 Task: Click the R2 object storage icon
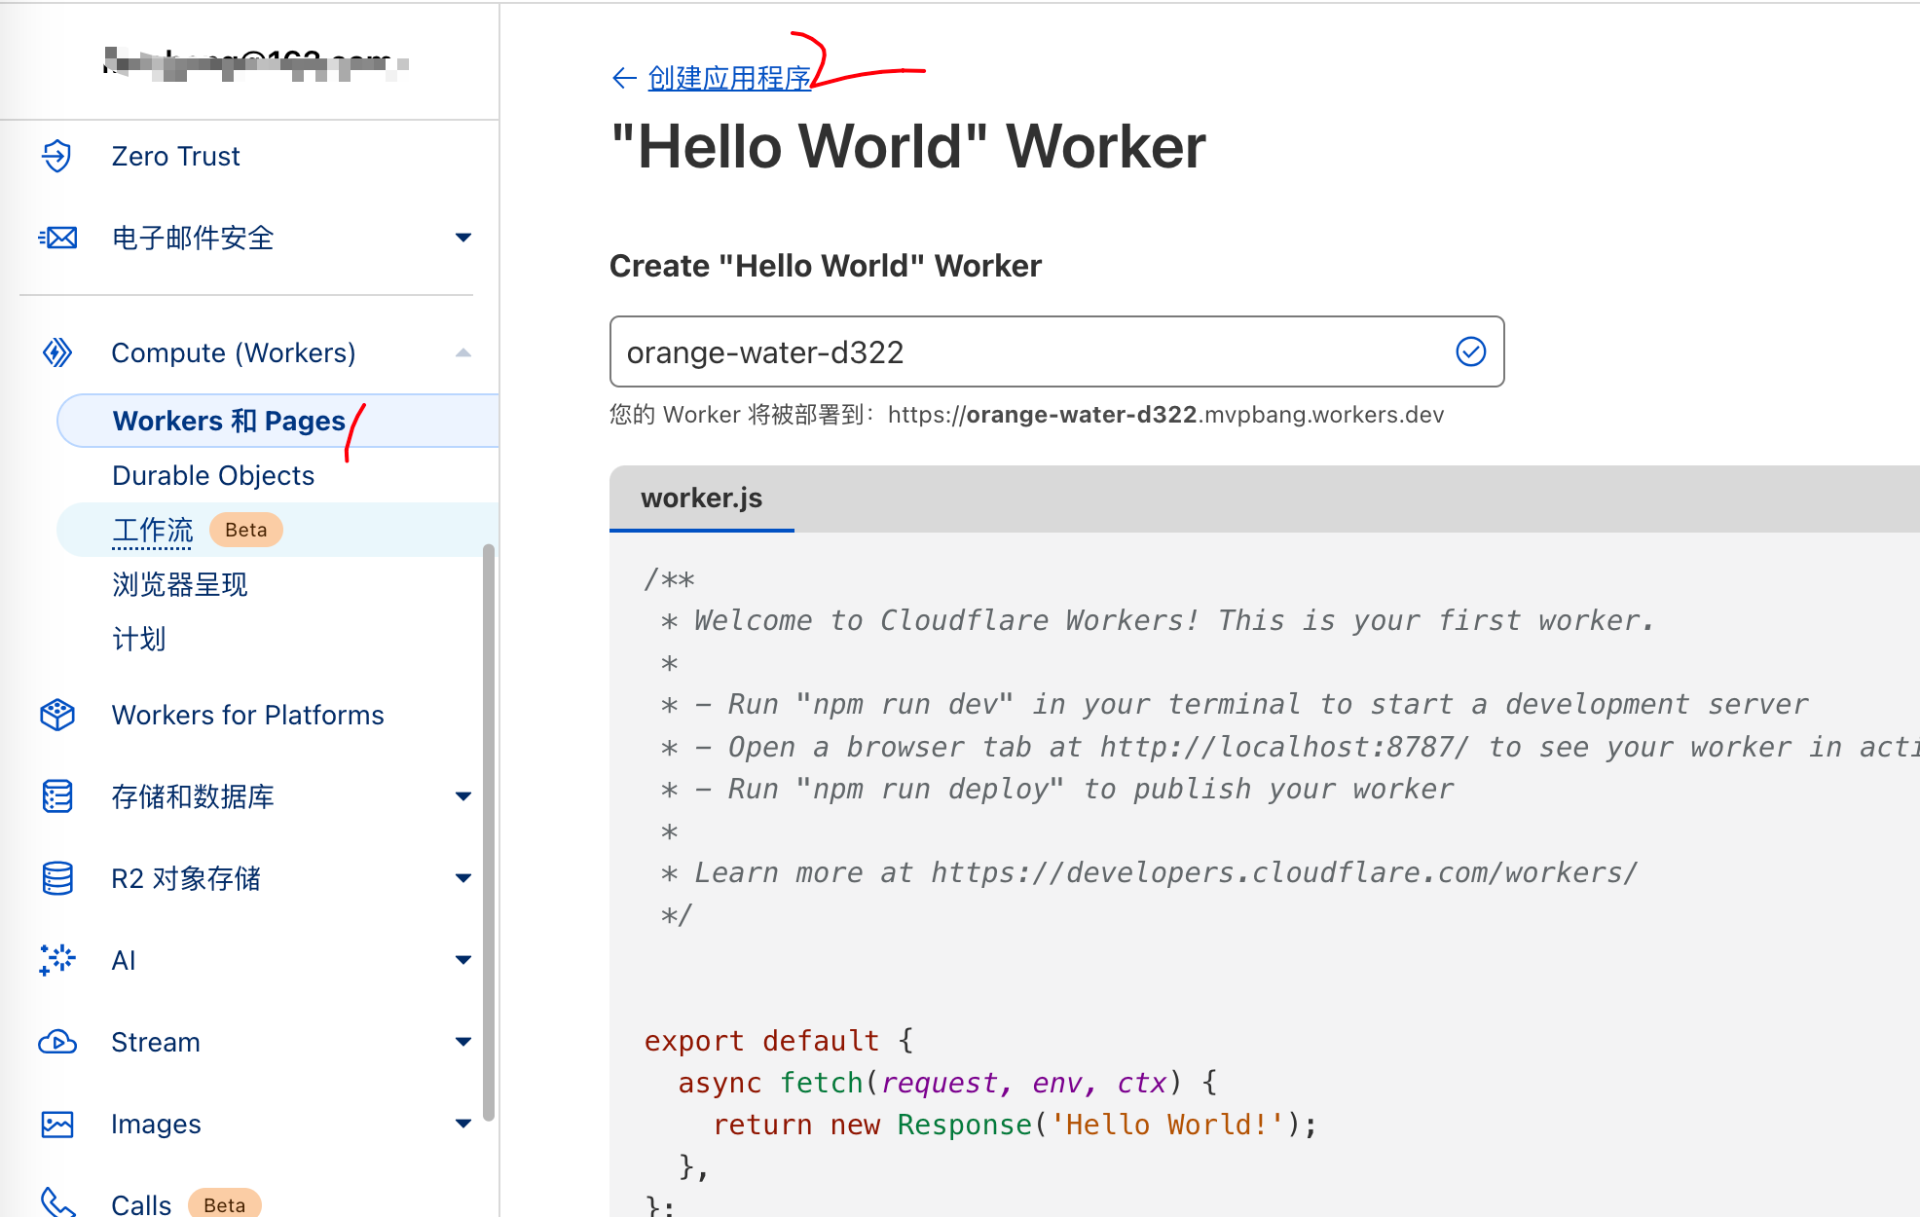(x=57, y=878)
